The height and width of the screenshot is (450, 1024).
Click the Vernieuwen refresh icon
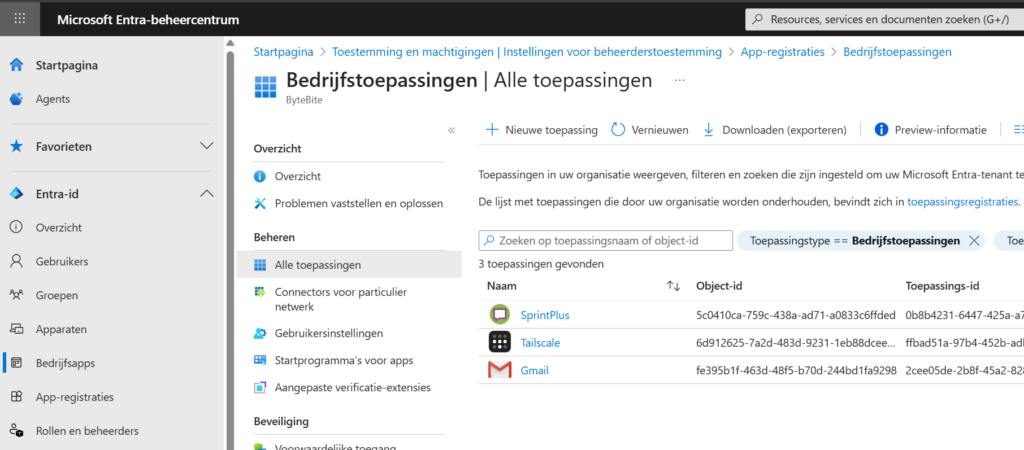(618, 130)
